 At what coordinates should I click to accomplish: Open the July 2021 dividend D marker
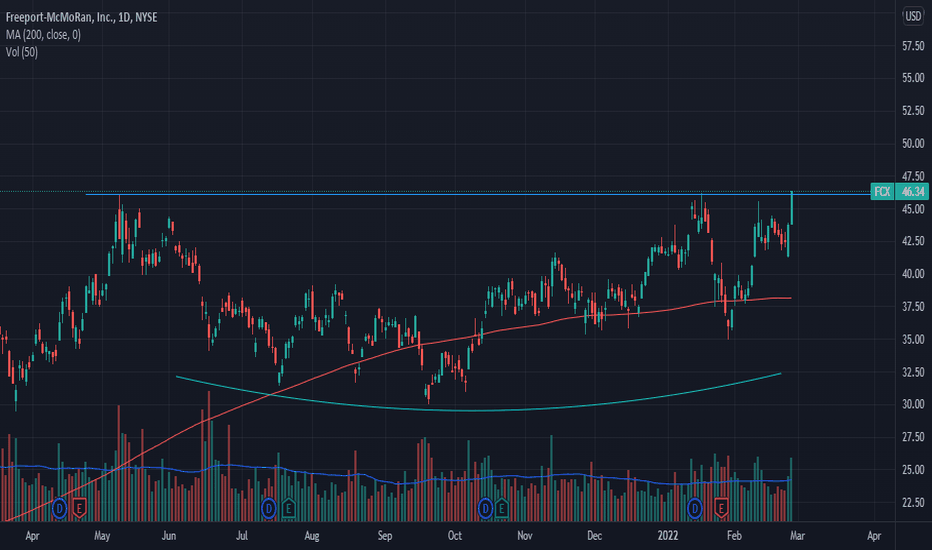269,508
